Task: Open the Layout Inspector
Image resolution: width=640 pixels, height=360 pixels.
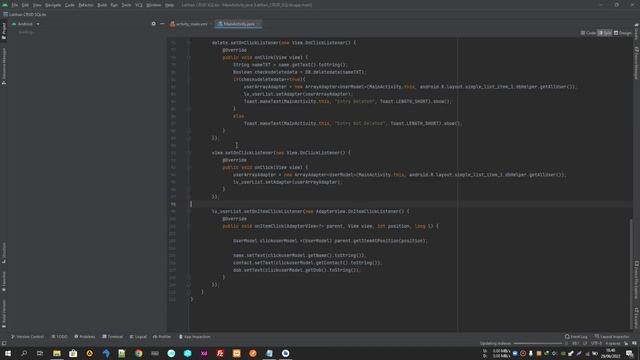Action: click(612, 337)
